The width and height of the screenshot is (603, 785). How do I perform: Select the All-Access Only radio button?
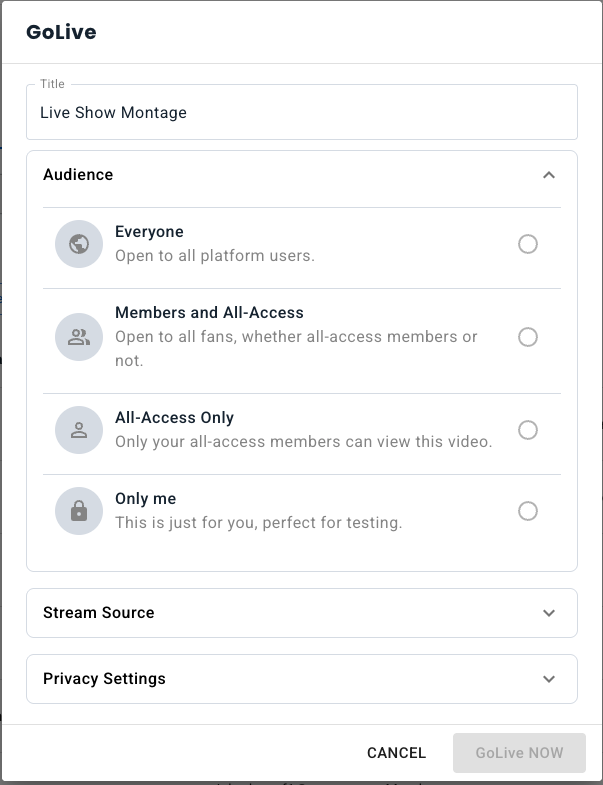(x=528, y=430)
